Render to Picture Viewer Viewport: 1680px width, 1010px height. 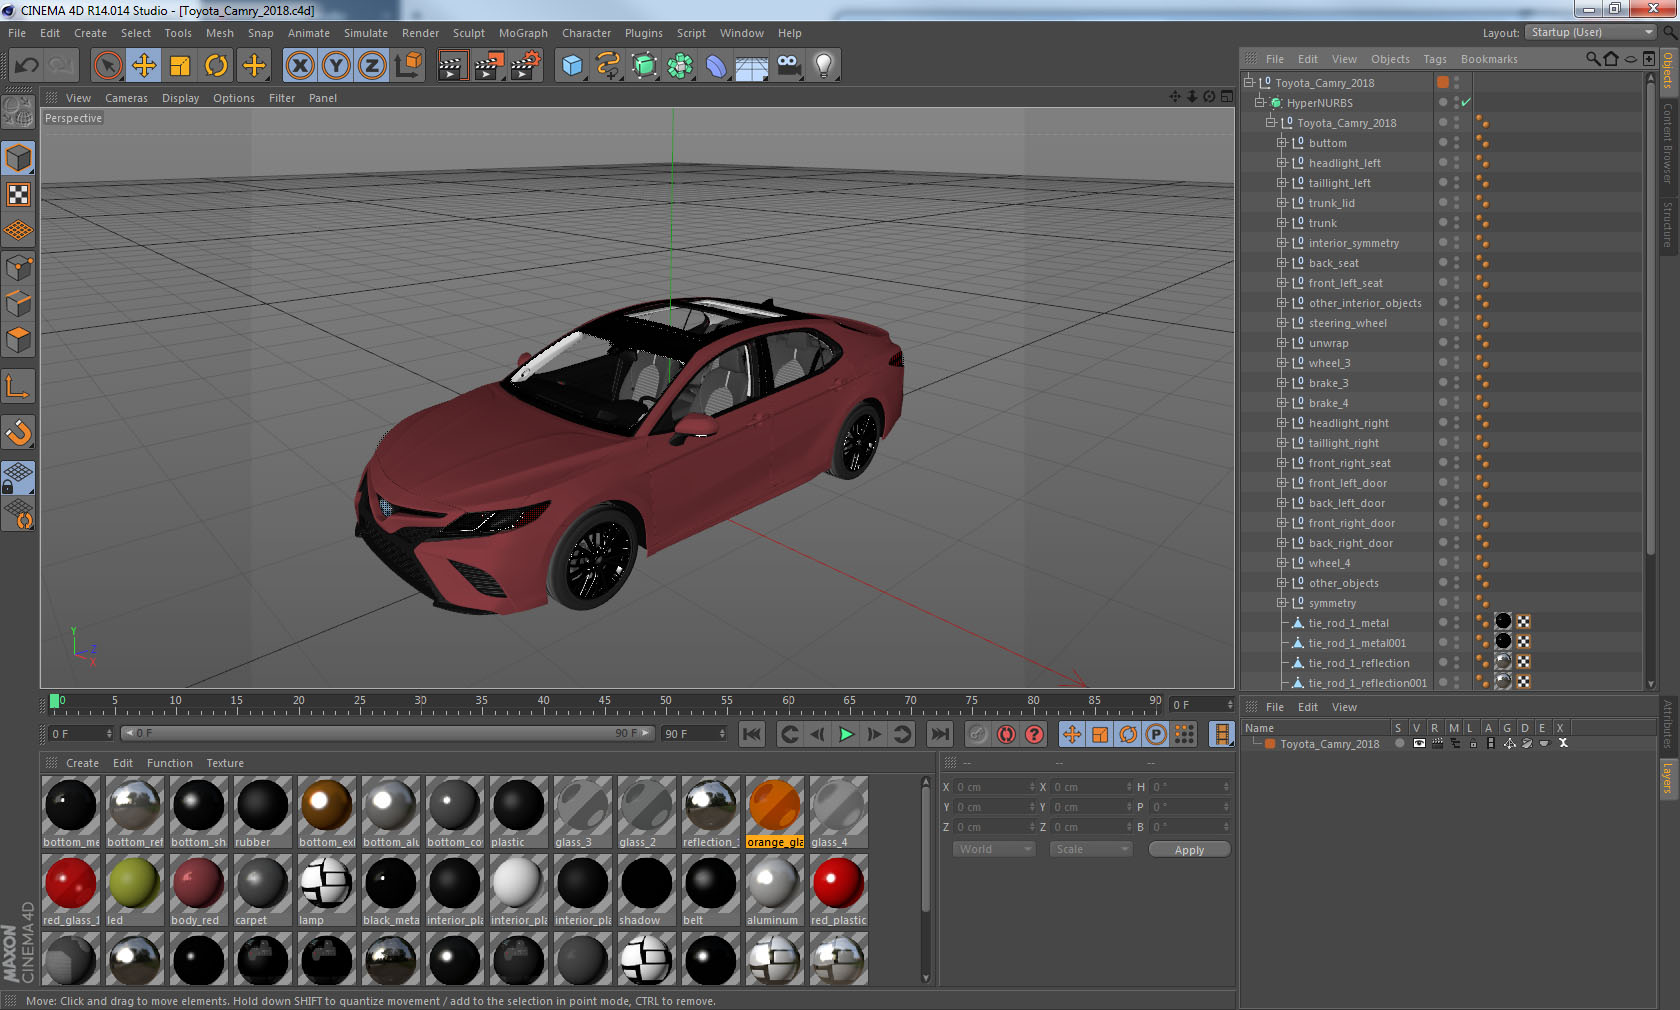coord(489,66)
